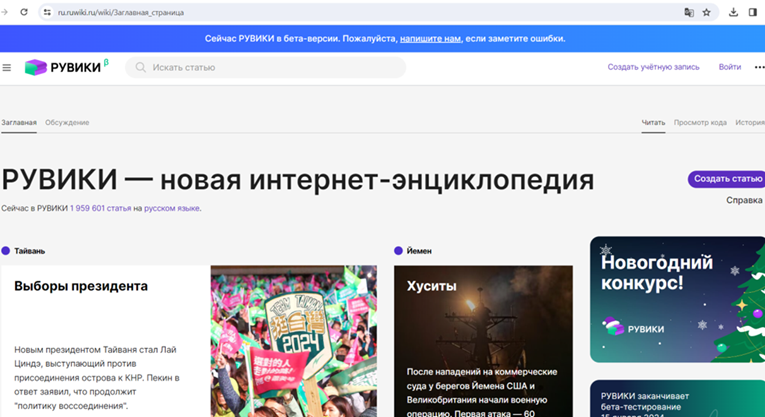Open the Хуситы article card
765x417 pixels.
[483, 341]
